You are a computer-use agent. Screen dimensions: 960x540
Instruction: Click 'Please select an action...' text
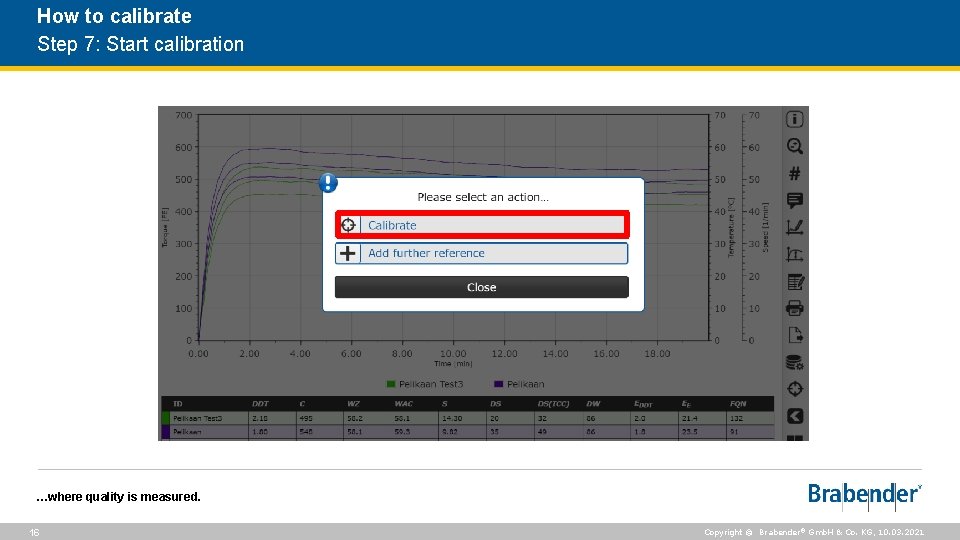[x=483, y=197]
